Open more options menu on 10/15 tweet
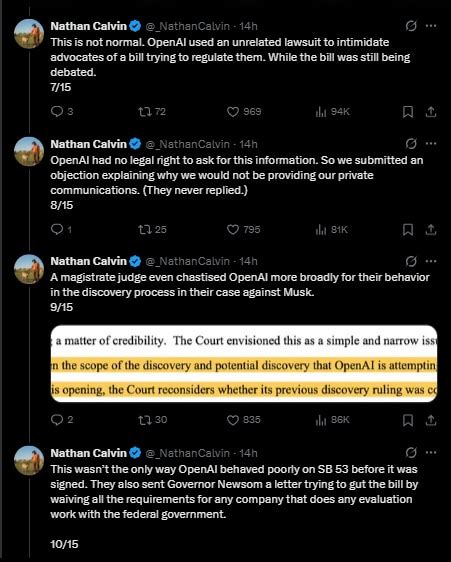 (x=431, y=452)
